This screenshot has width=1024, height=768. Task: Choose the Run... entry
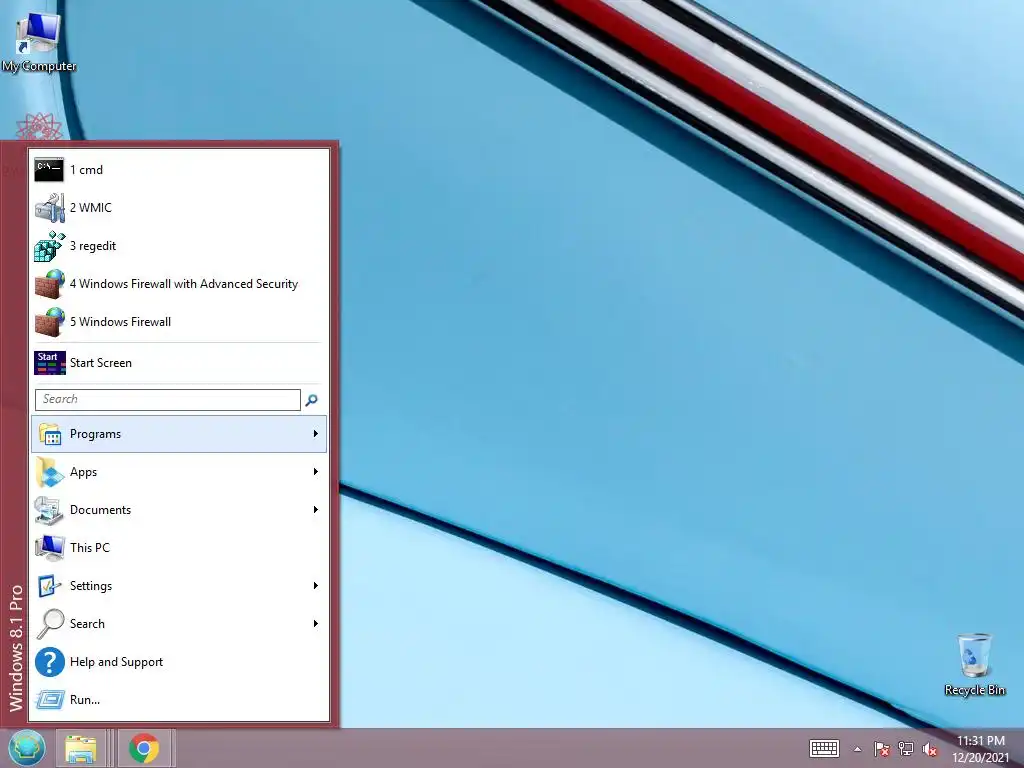pyautogui.click(x=179, y=700)
